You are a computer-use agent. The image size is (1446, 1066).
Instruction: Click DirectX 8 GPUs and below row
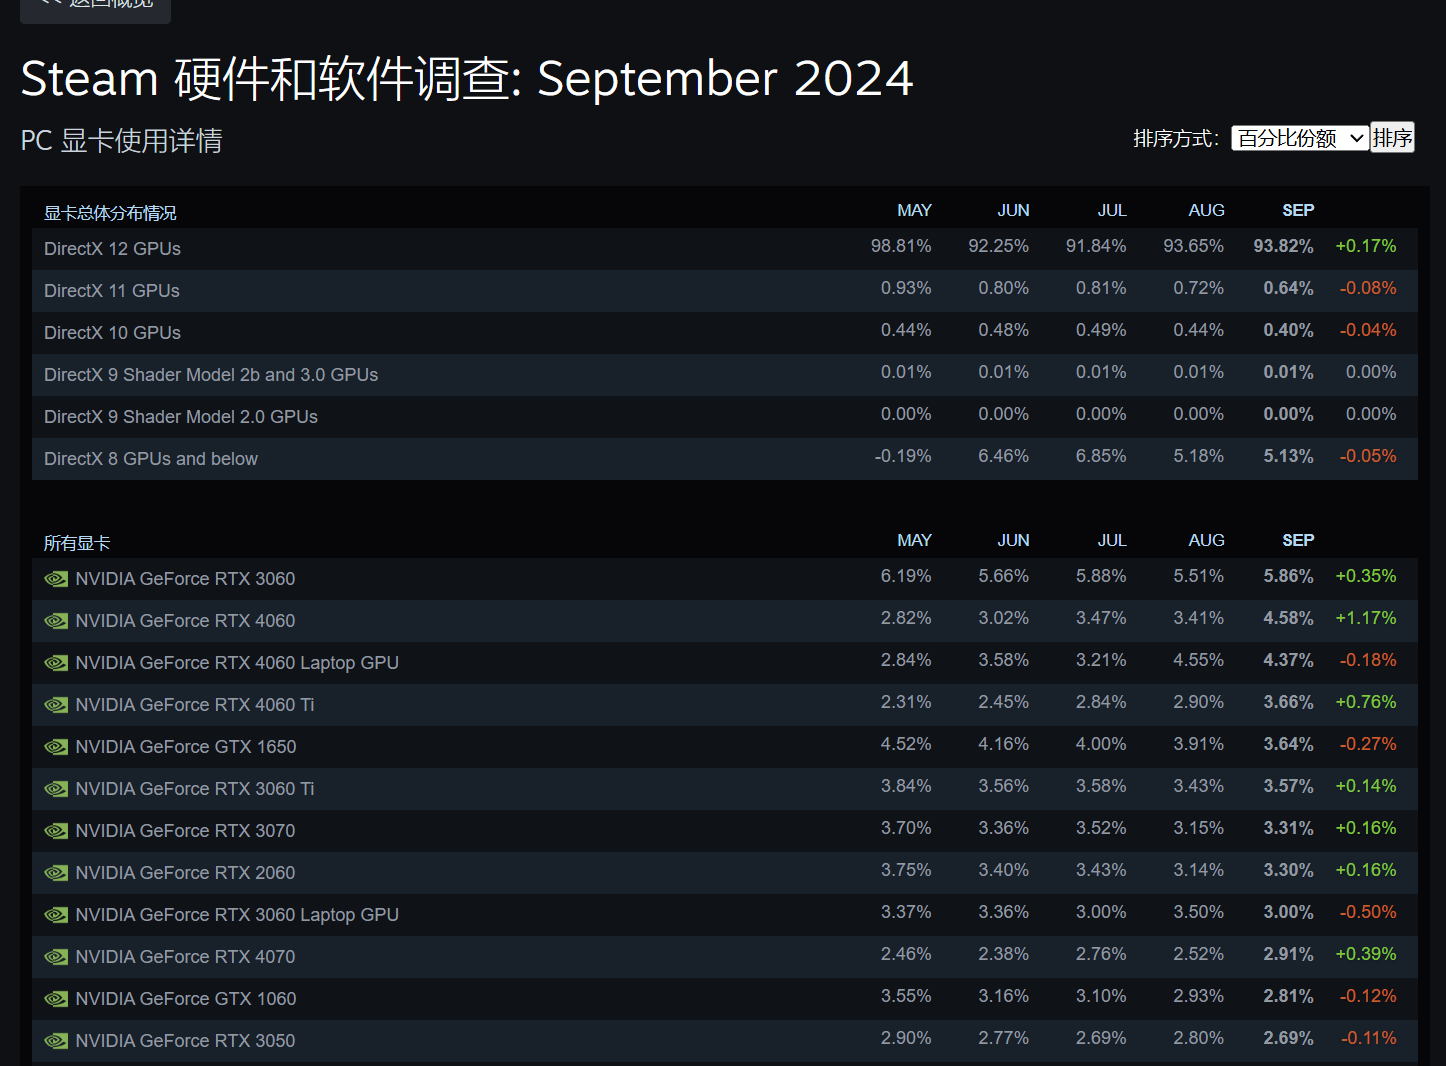tap(151, 459)
